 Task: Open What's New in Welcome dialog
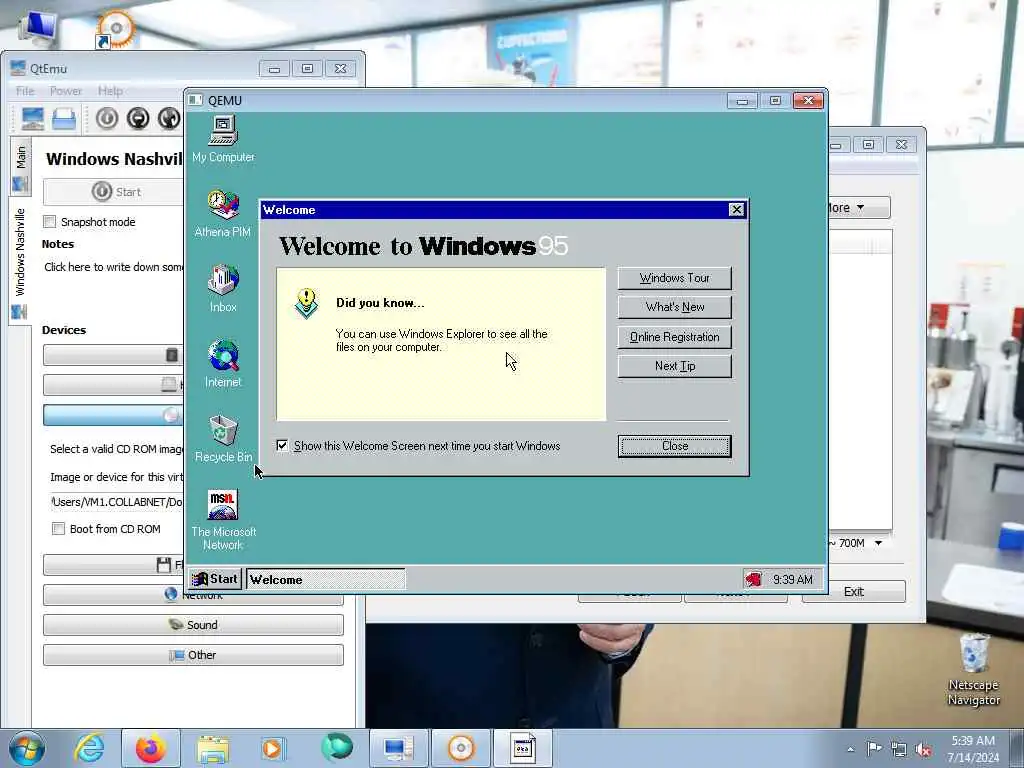tap(675, 307)
